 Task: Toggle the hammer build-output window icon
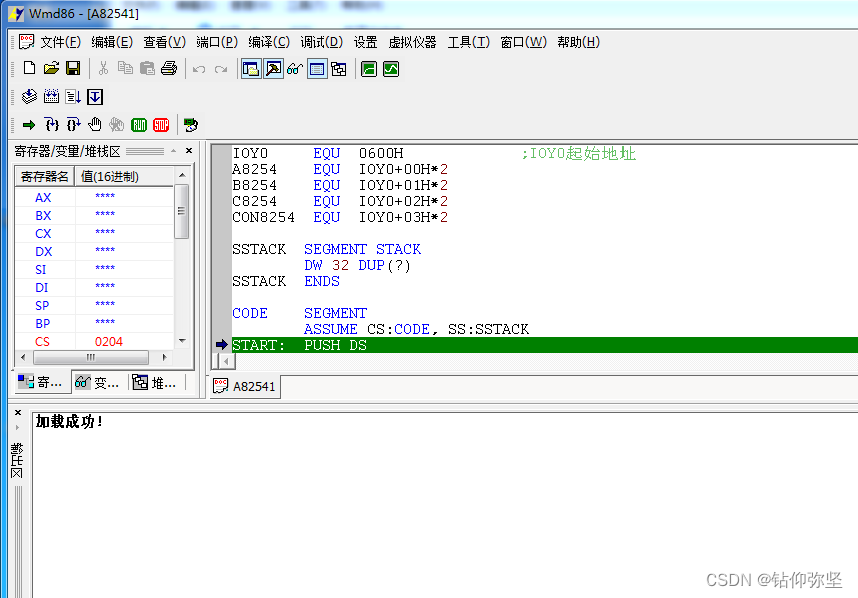tap(273, 69)
